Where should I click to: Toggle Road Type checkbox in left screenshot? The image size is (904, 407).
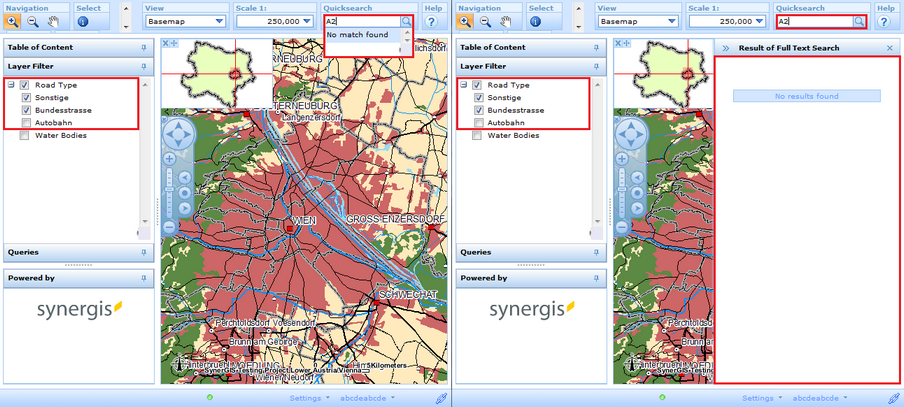(24, 85)
